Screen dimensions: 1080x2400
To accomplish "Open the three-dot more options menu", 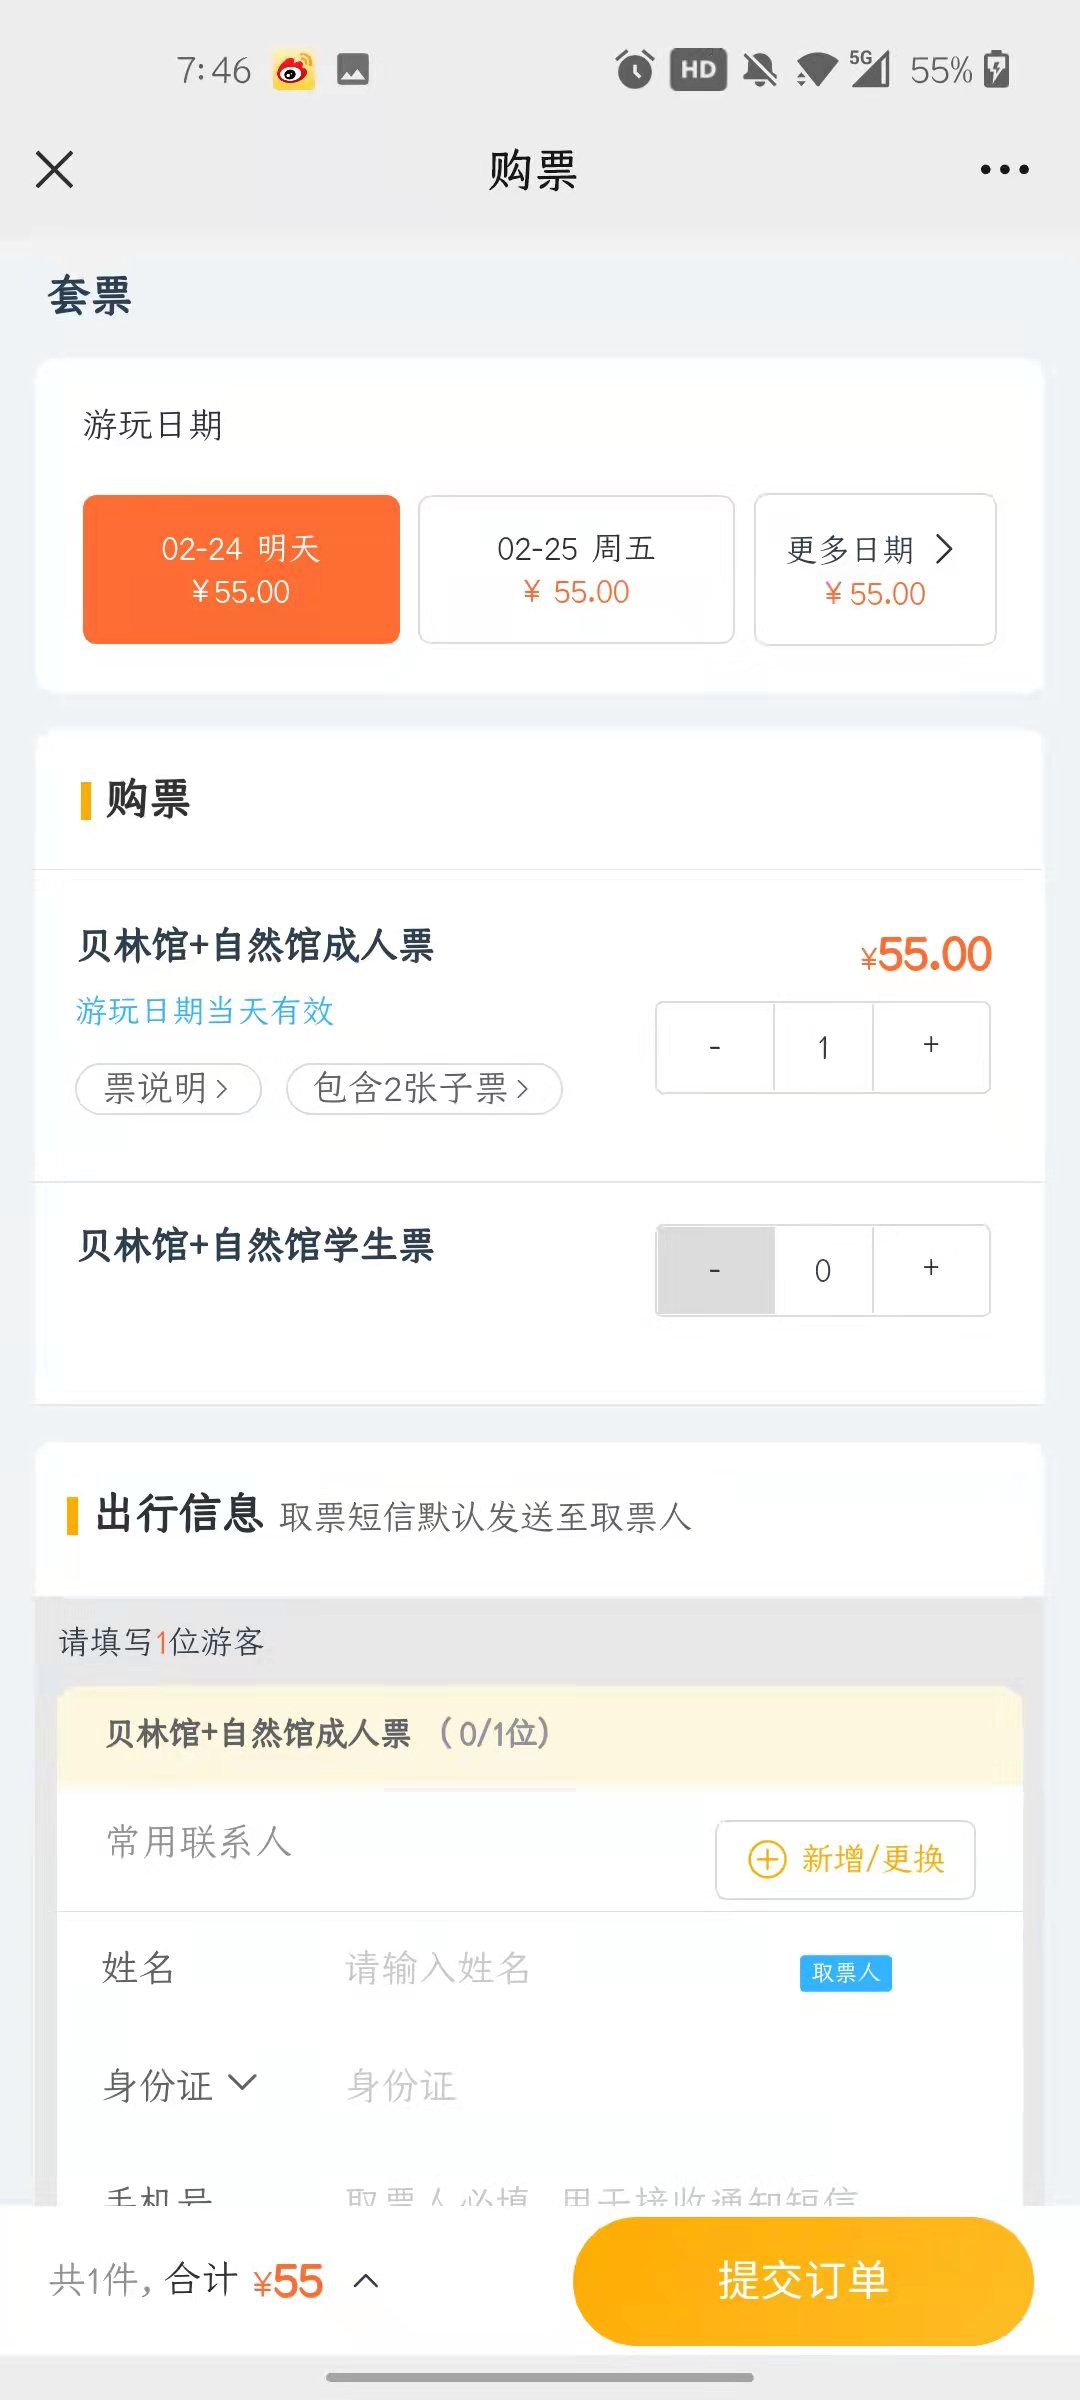I will coord(1004,170).
